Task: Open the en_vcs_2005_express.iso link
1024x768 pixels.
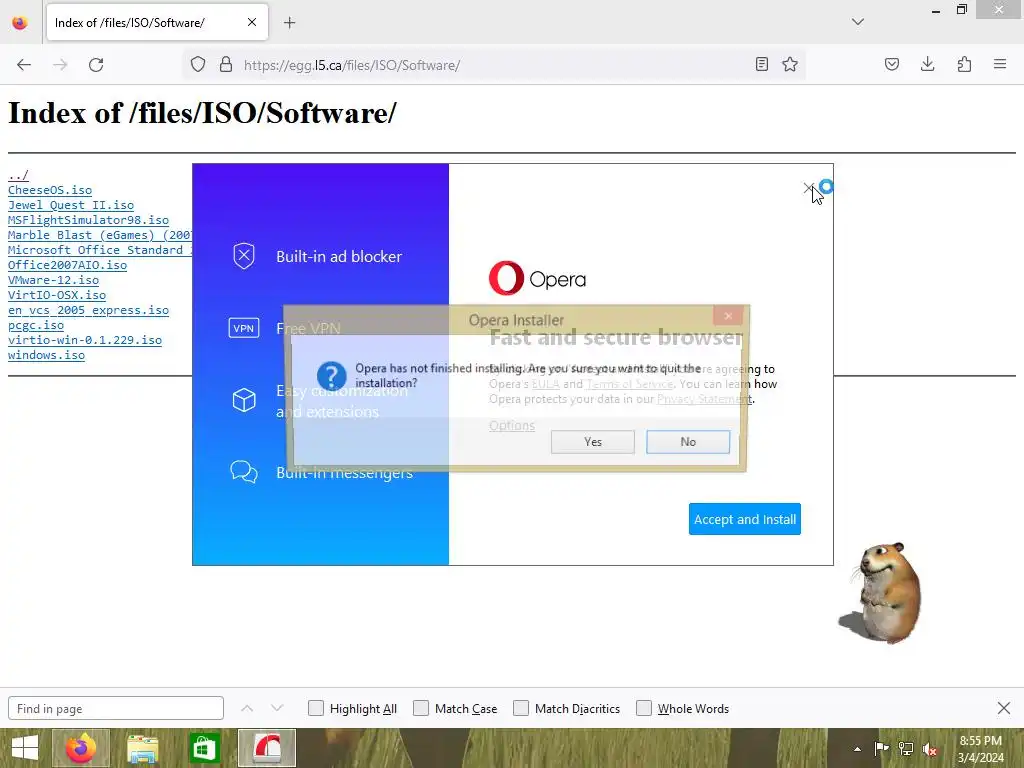Action: [88, 310]
